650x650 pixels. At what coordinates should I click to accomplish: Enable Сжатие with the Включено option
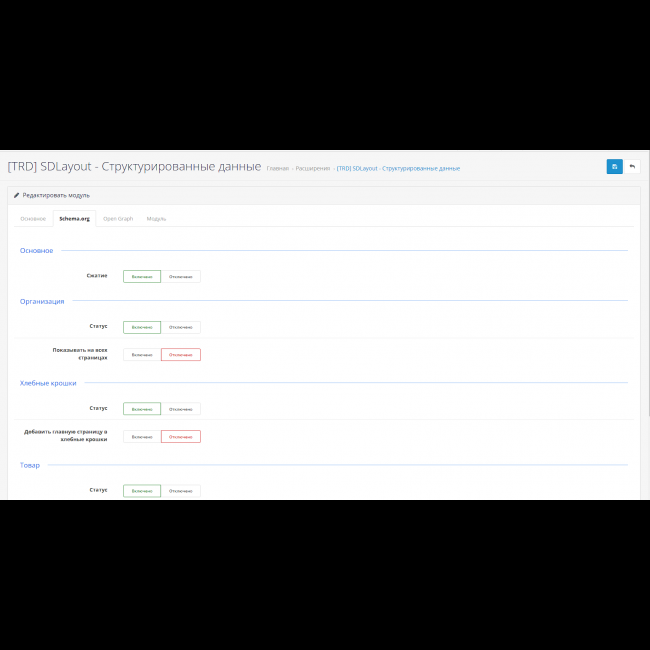click(x=142, y=276)
